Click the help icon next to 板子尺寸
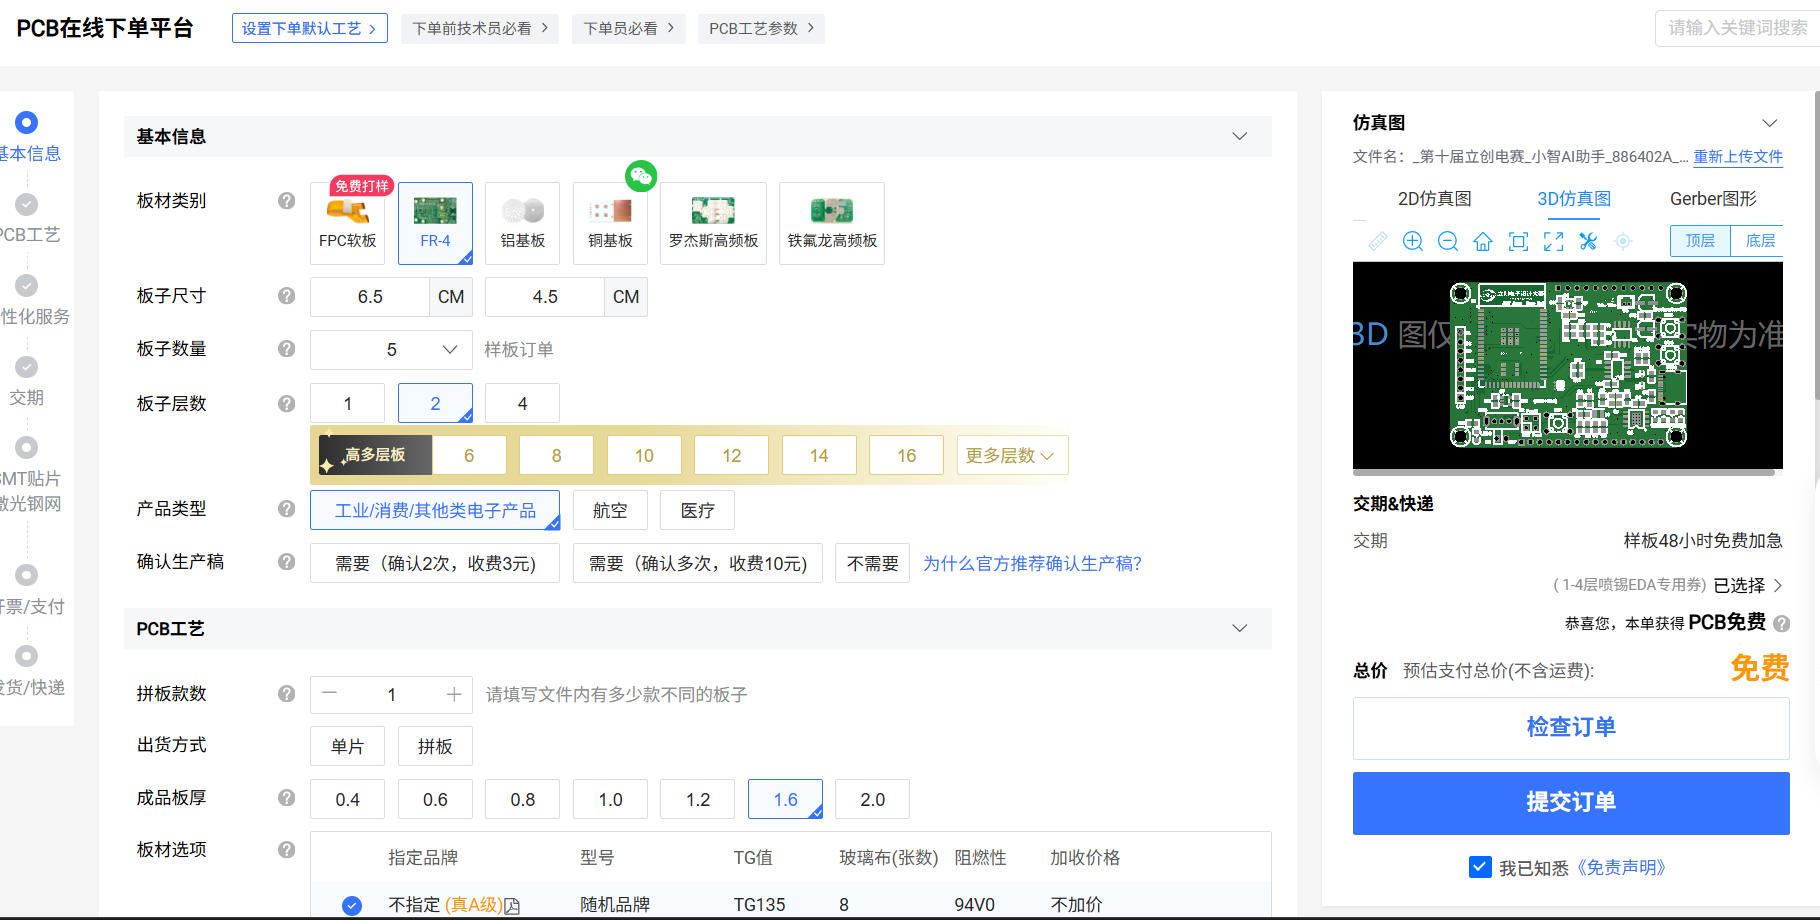This screenshot has height=920, width=1820. click(x=287, y=296)
